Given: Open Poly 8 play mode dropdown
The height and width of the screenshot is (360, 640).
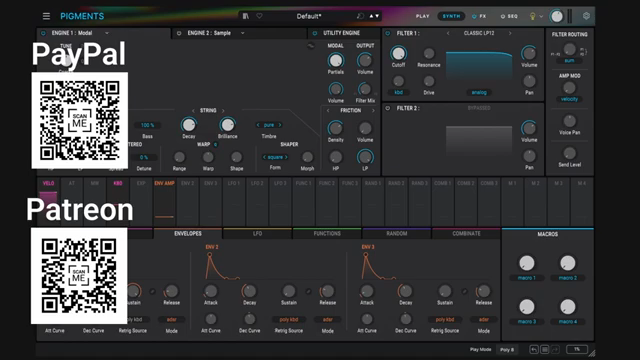Looking at the screenshot, I should pos(507,349).
